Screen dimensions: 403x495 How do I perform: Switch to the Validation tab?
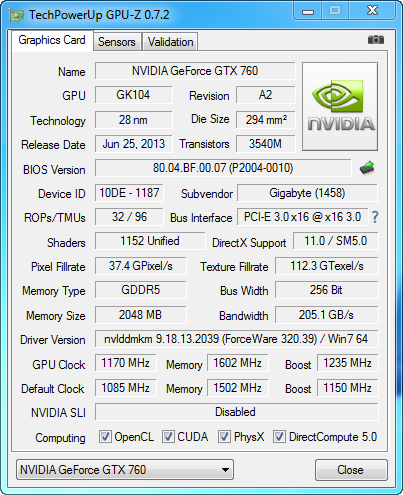(x=170, y=42)
